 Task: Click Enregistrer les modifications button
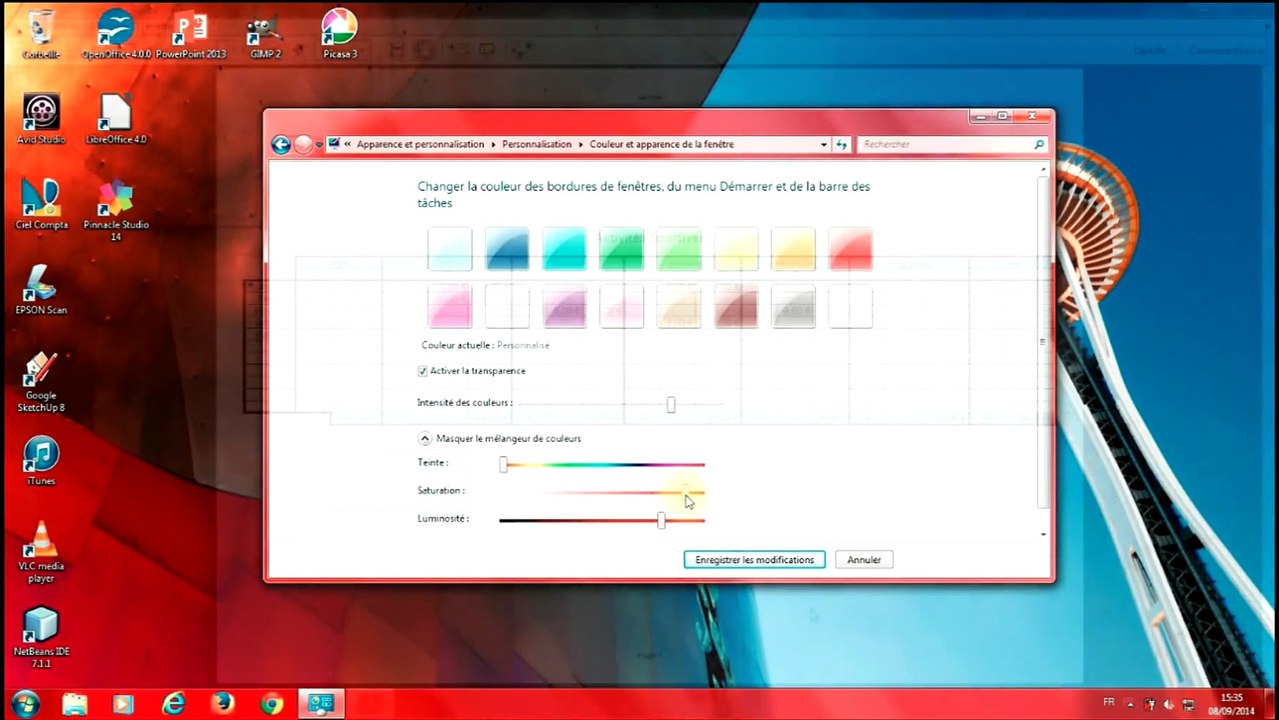755,560
